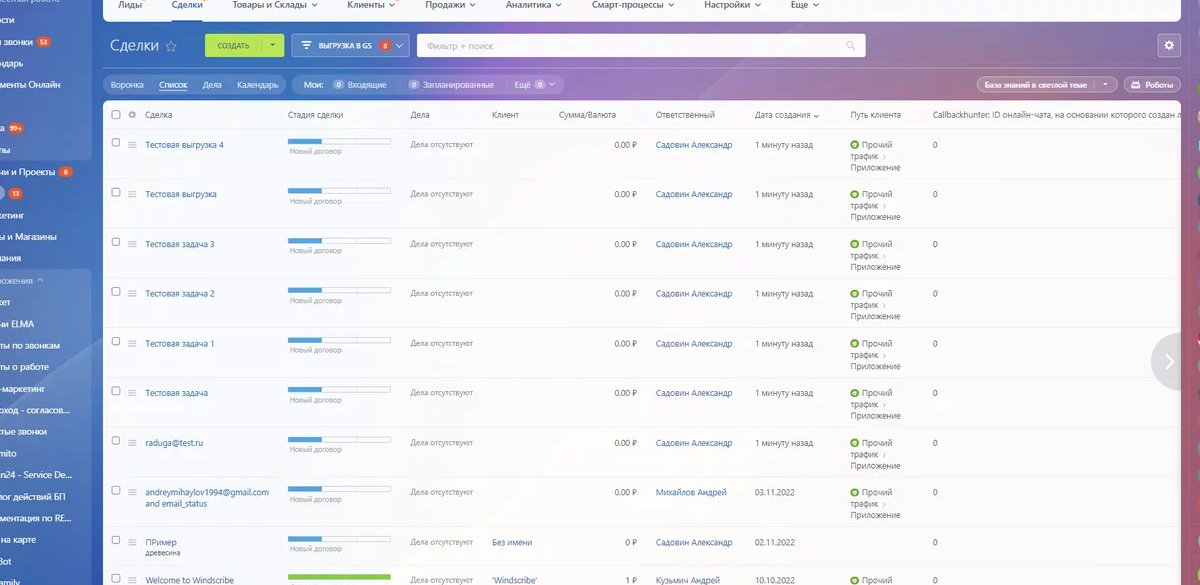Open row menu for Тестовая задача 2
Image resolution: width=1200 pixels, height=585 pixels.
tap(131, 294)
